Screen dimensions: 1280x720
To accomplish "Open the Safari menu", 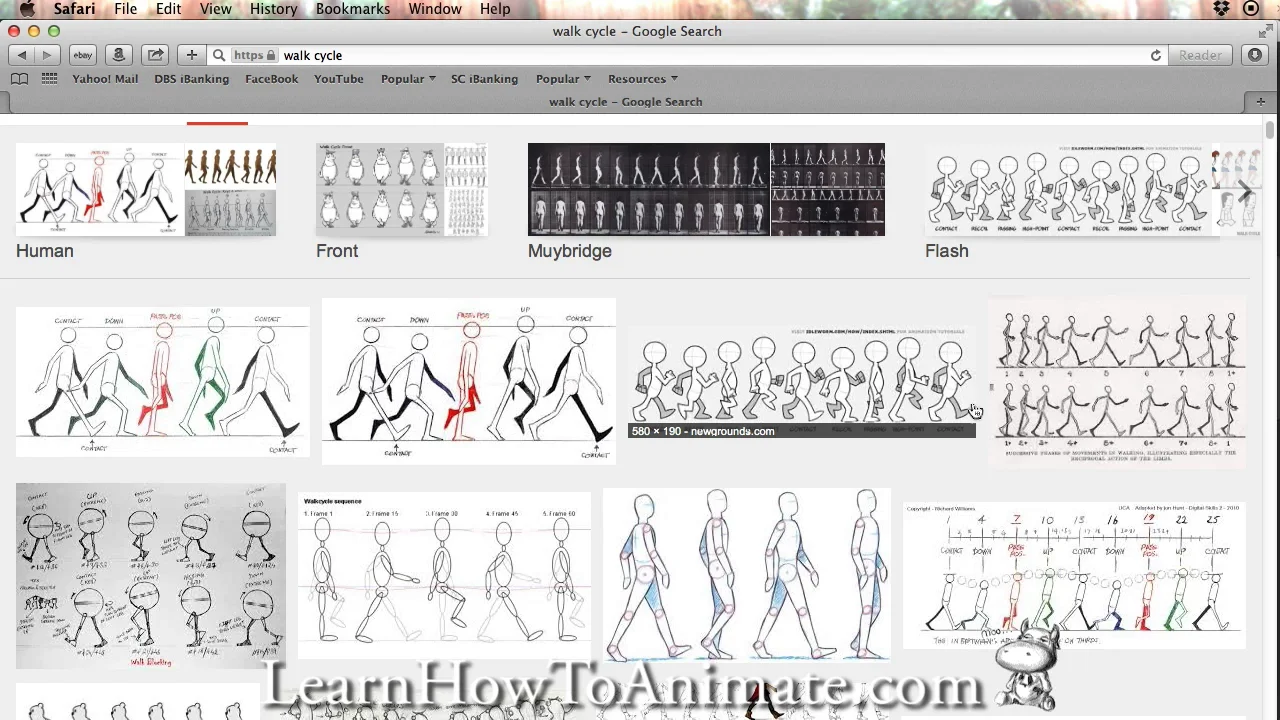I will 75,9.
